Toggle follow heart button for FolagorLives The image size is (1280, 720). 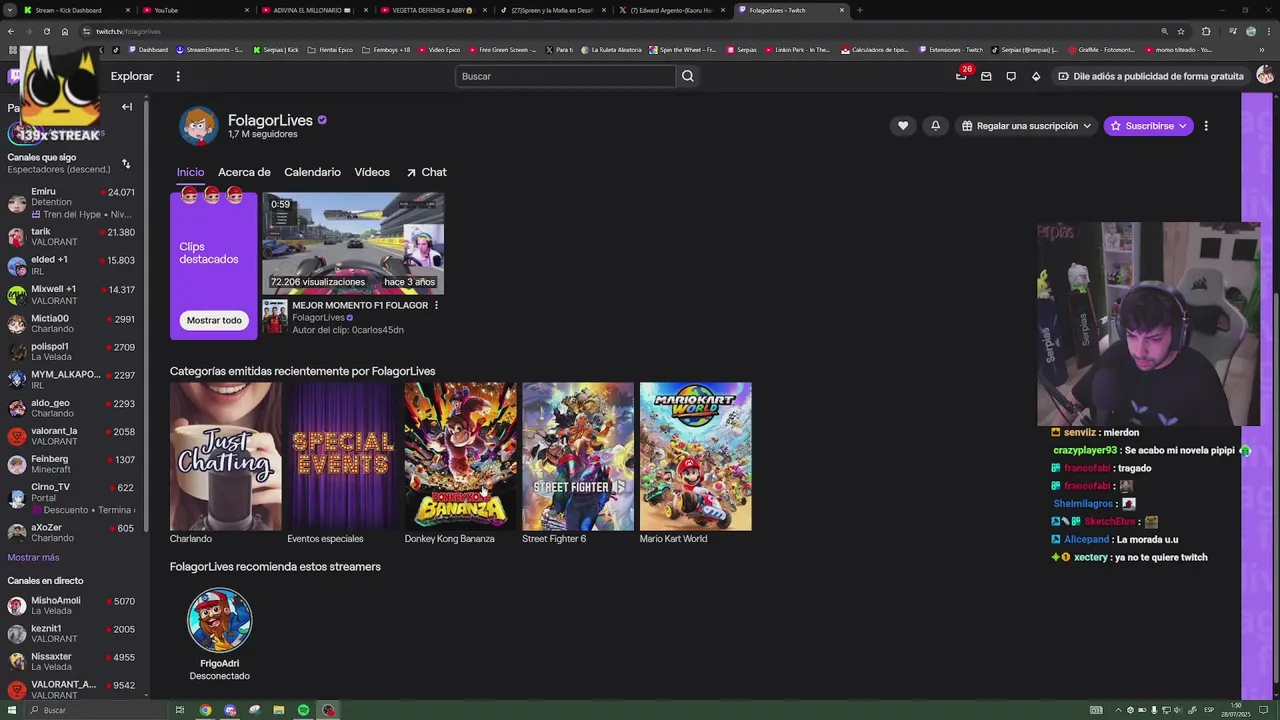[903, 126]
